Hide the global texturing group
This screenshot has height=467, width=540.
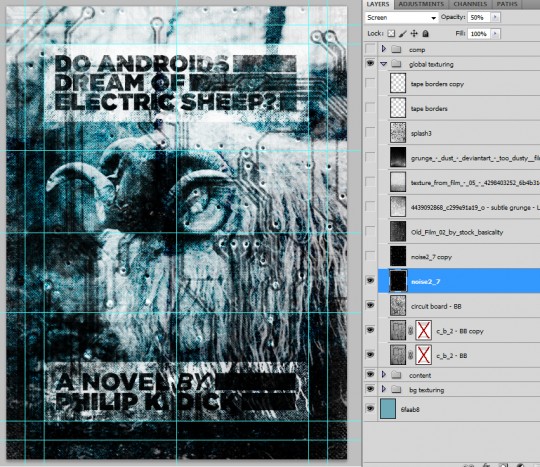tap(370, 64)
